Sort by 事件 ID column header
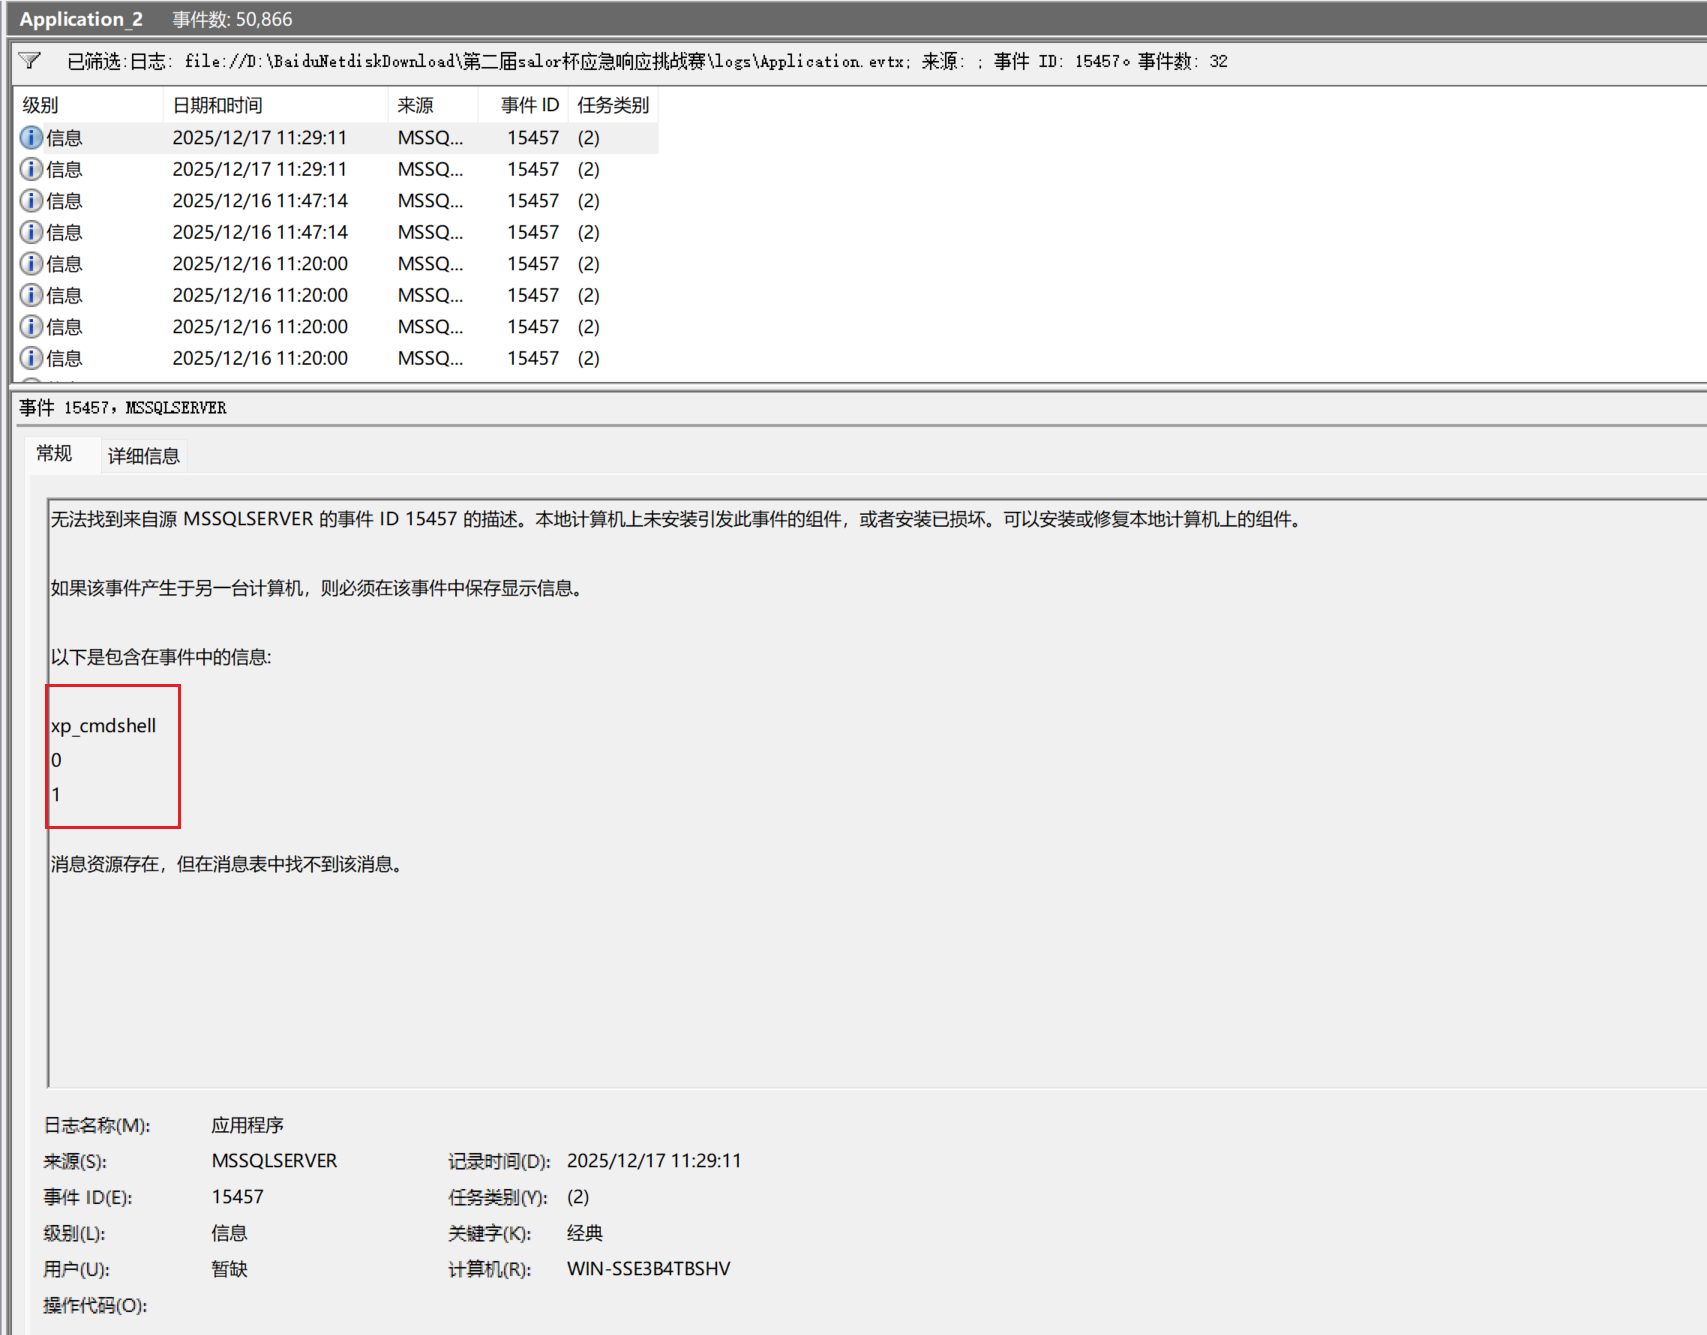The image size is (1707, 1335). click(x=523, y=105)
